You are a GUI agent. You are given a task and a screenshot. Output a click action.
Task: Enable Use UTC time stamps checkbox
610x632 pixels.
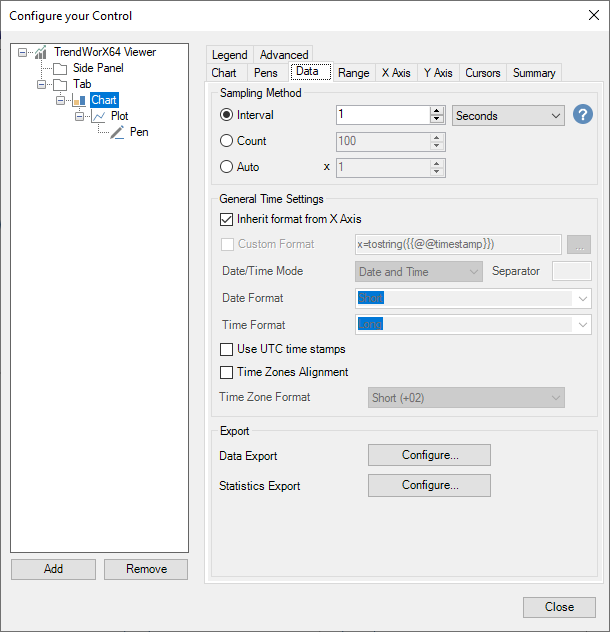(x=226, y=349)
